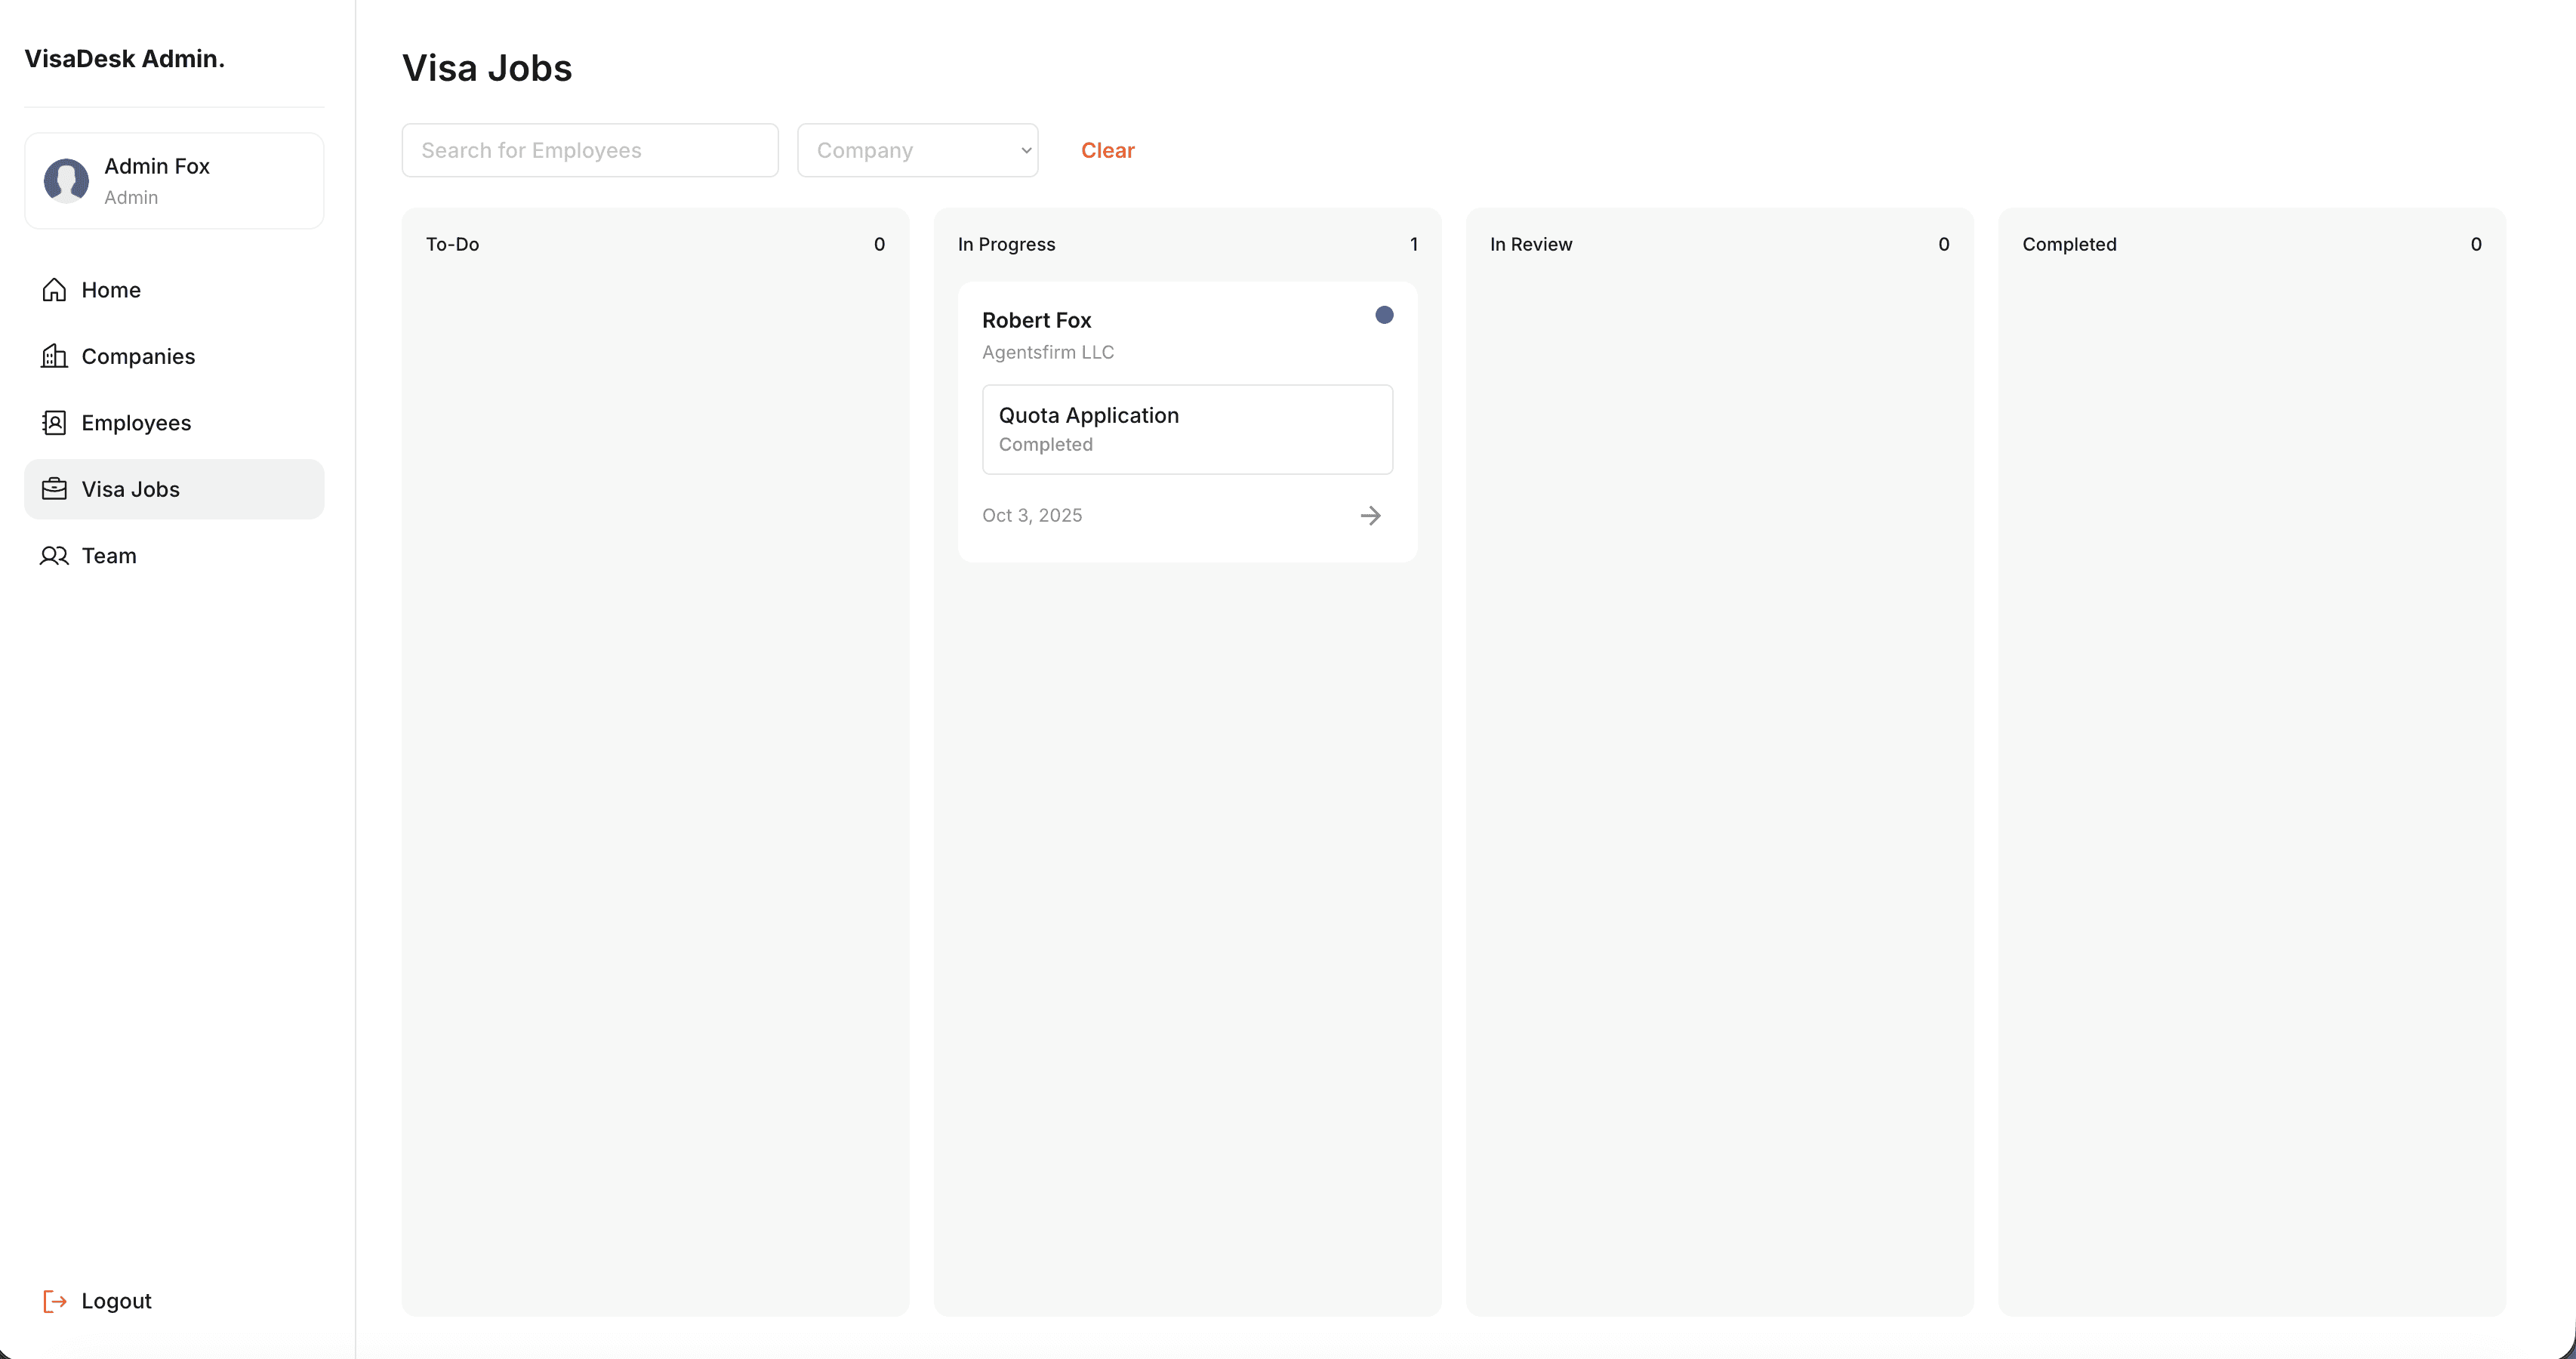Click blue status dot on Robert Fox card

[x=1384, y=315]
